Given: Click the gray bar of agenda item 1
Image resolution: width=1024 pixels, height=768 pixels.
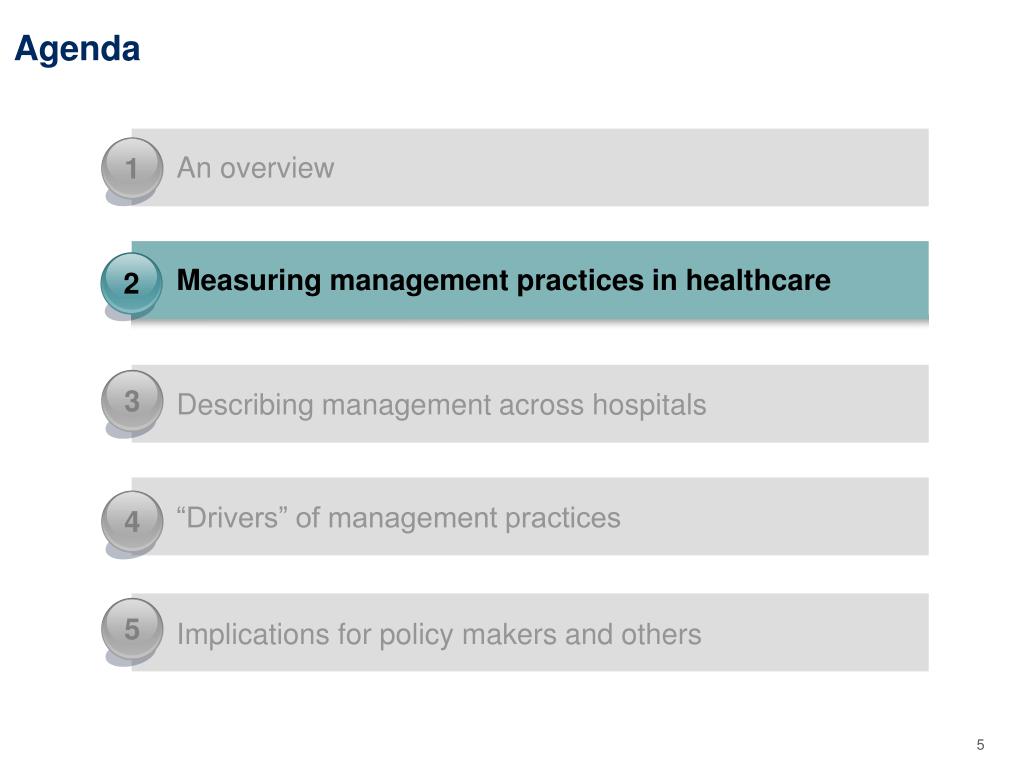Looking at the screenshot, I should coord(530,167).
